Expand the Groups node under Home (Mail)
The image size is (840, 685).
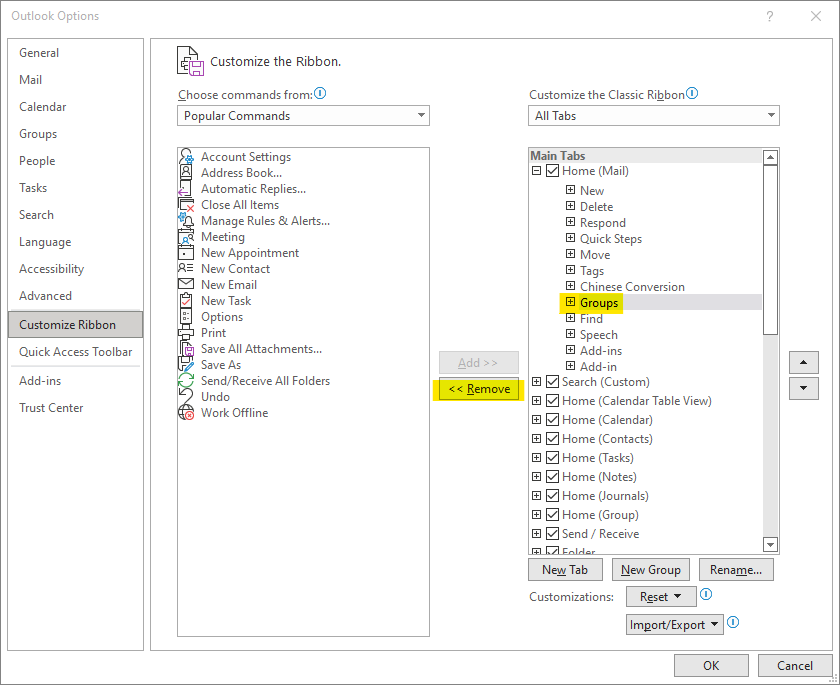pyautogui.click(x=571, y=302)
